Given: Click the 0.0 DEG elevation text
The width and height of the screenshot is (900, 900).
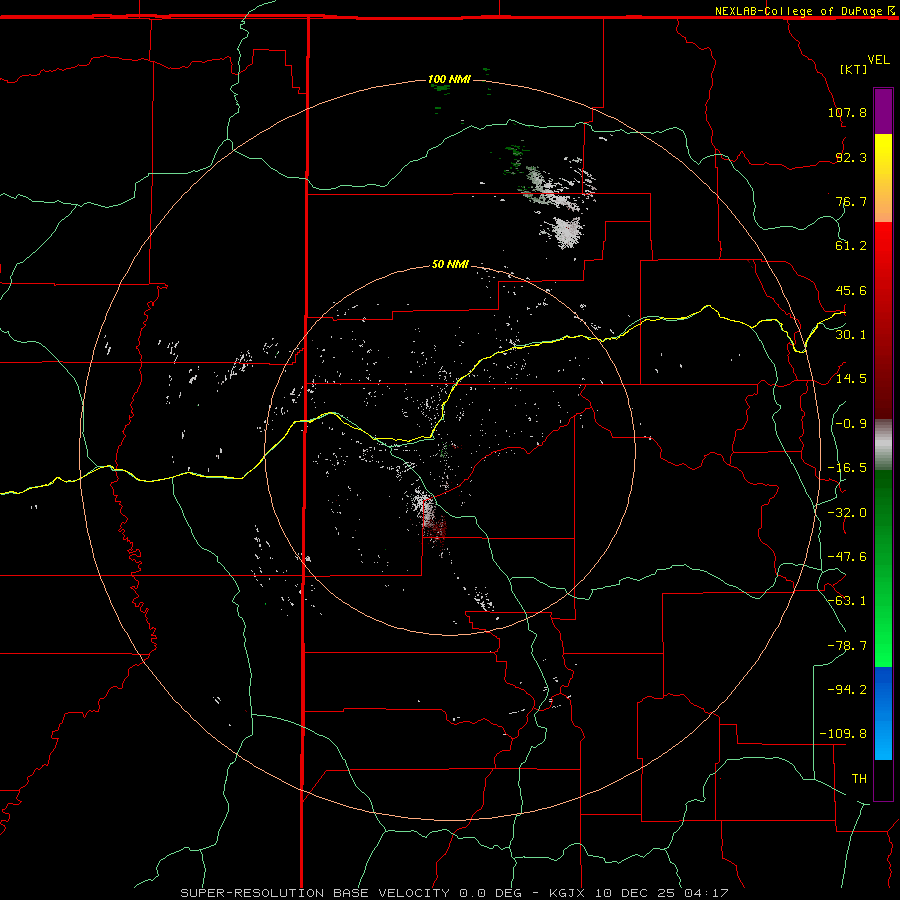Looking at the screenshot, I should coord(490,893).
